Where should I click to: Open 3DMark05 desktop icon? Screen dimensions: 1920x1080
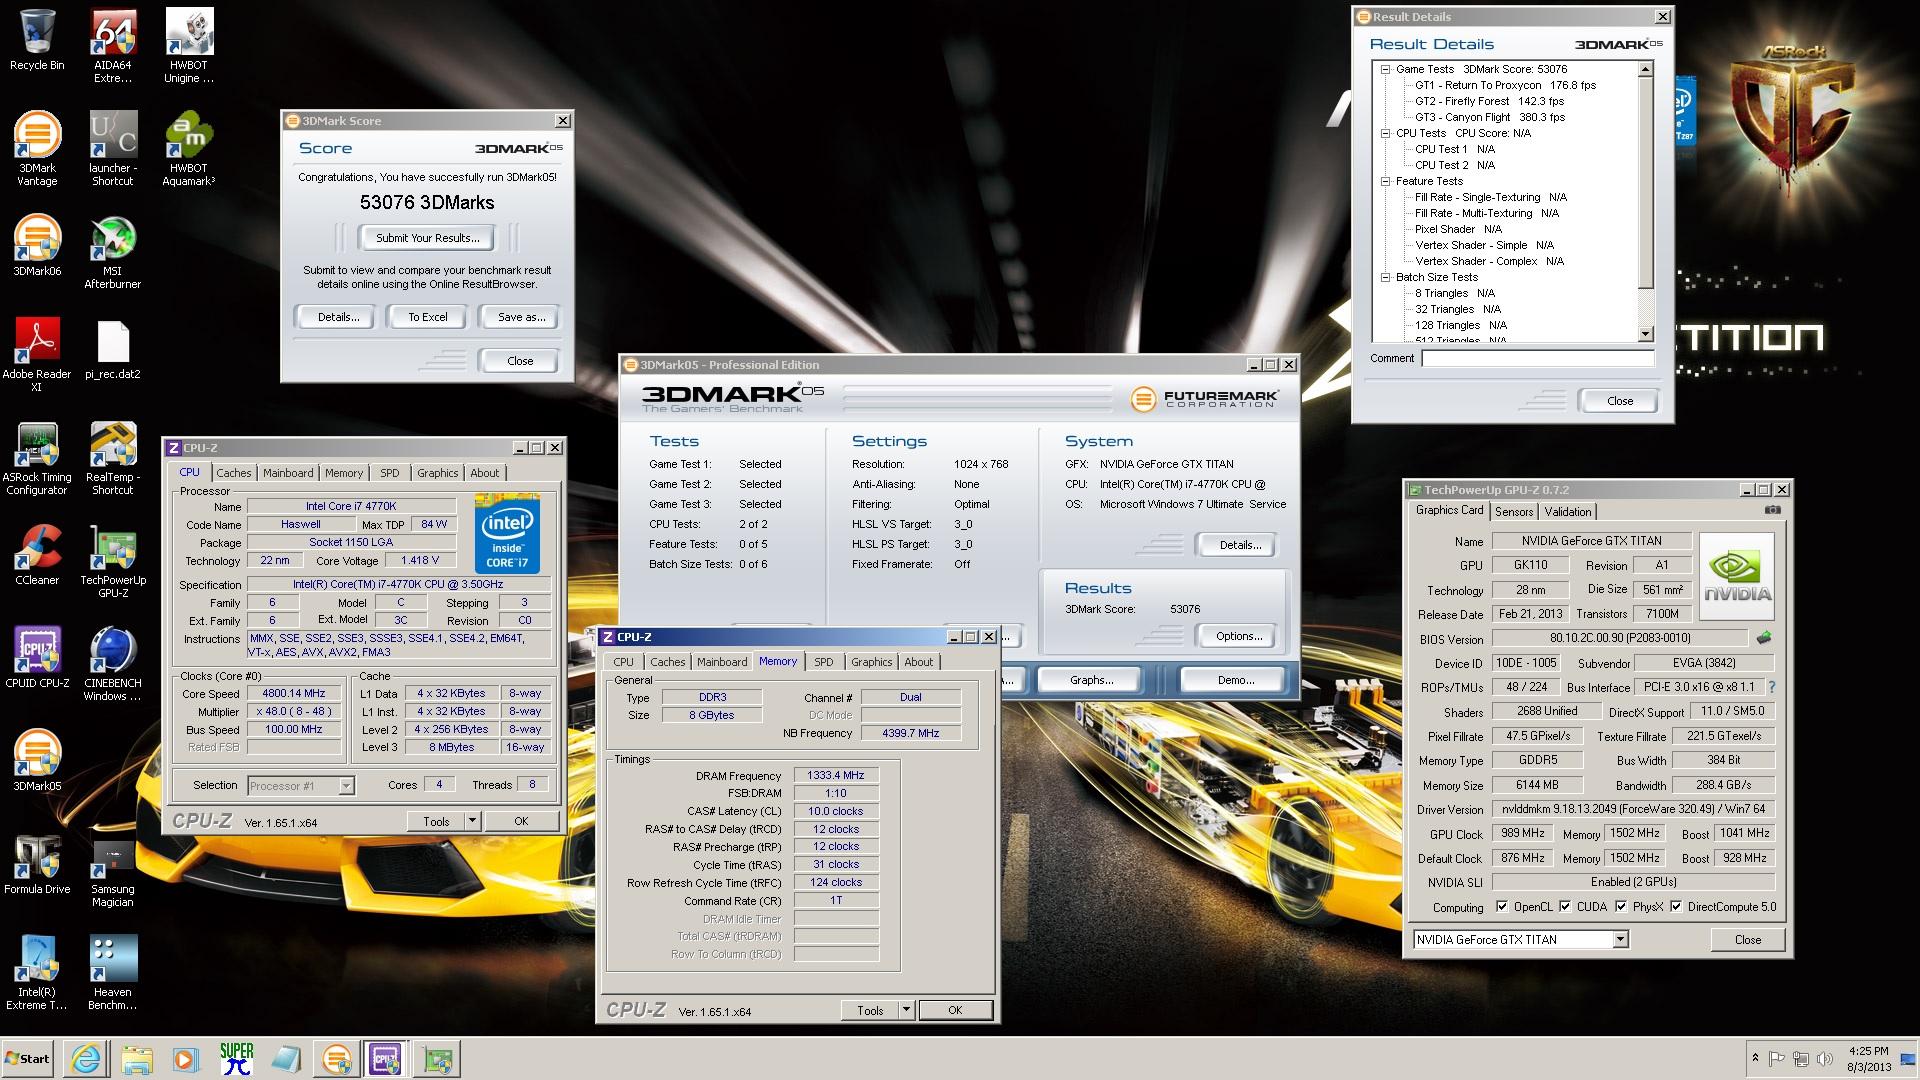(37, 760)
